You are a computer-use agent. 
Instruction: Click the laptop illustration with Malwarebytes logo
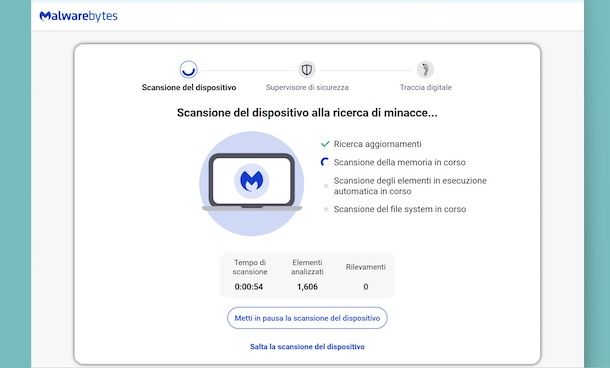(x=252, y=183)
